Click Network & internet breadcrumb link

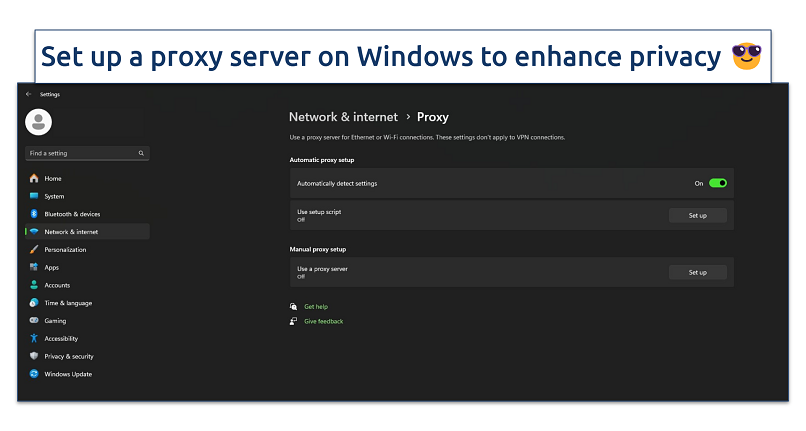(343, 117)
